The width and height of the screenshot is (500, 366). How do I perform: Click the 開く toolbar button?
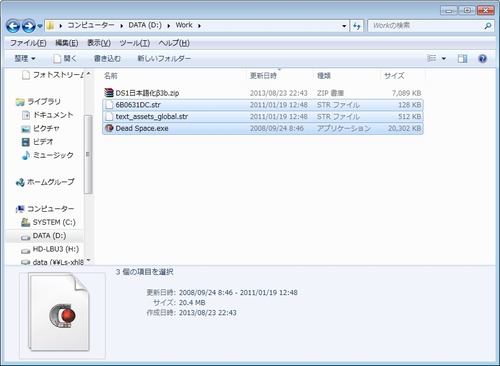click(65, 59)
